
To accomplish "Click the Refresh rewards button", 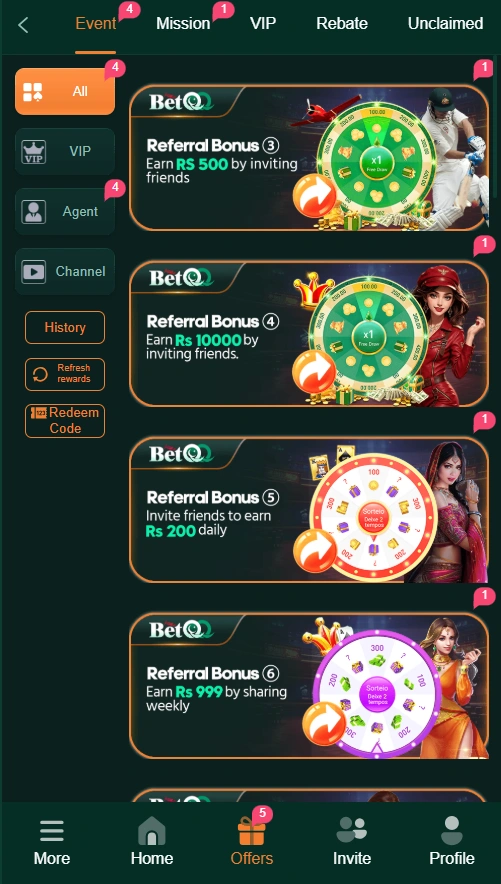I will [65, 374].
